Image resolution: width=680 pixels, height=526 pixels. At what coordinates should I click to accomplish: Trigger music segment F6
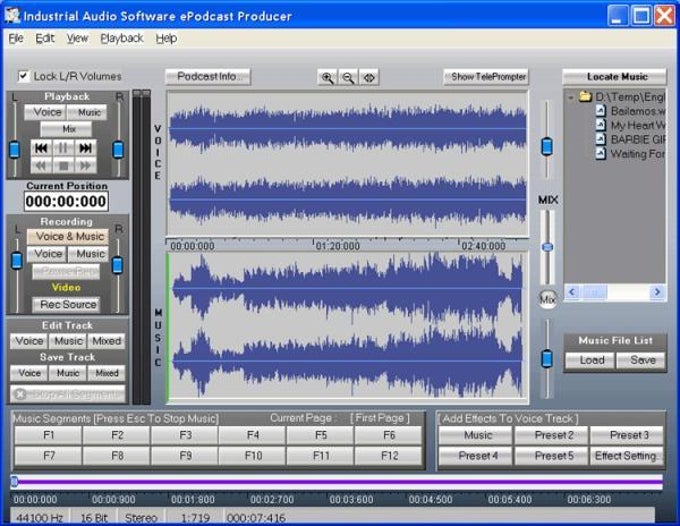[389, 435]
